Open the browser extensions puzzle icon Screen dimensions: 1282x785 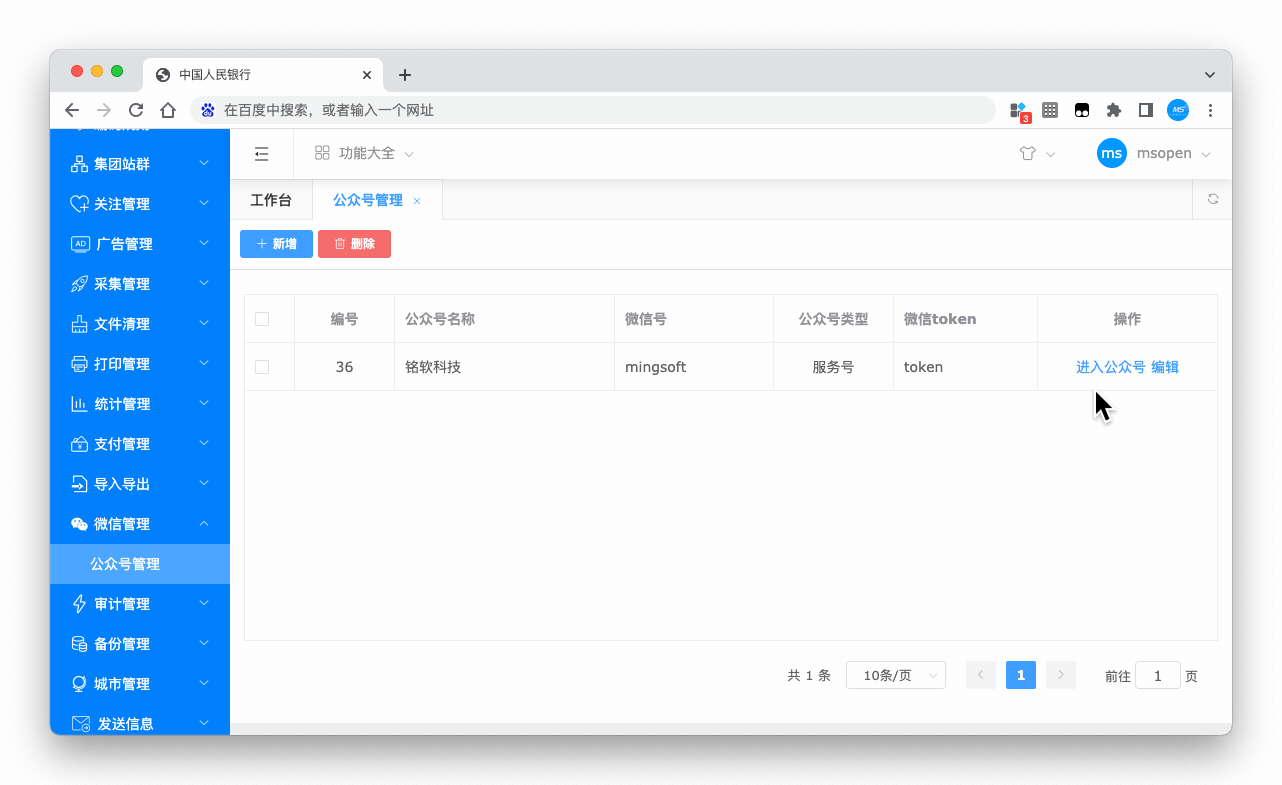point(1113,110)
